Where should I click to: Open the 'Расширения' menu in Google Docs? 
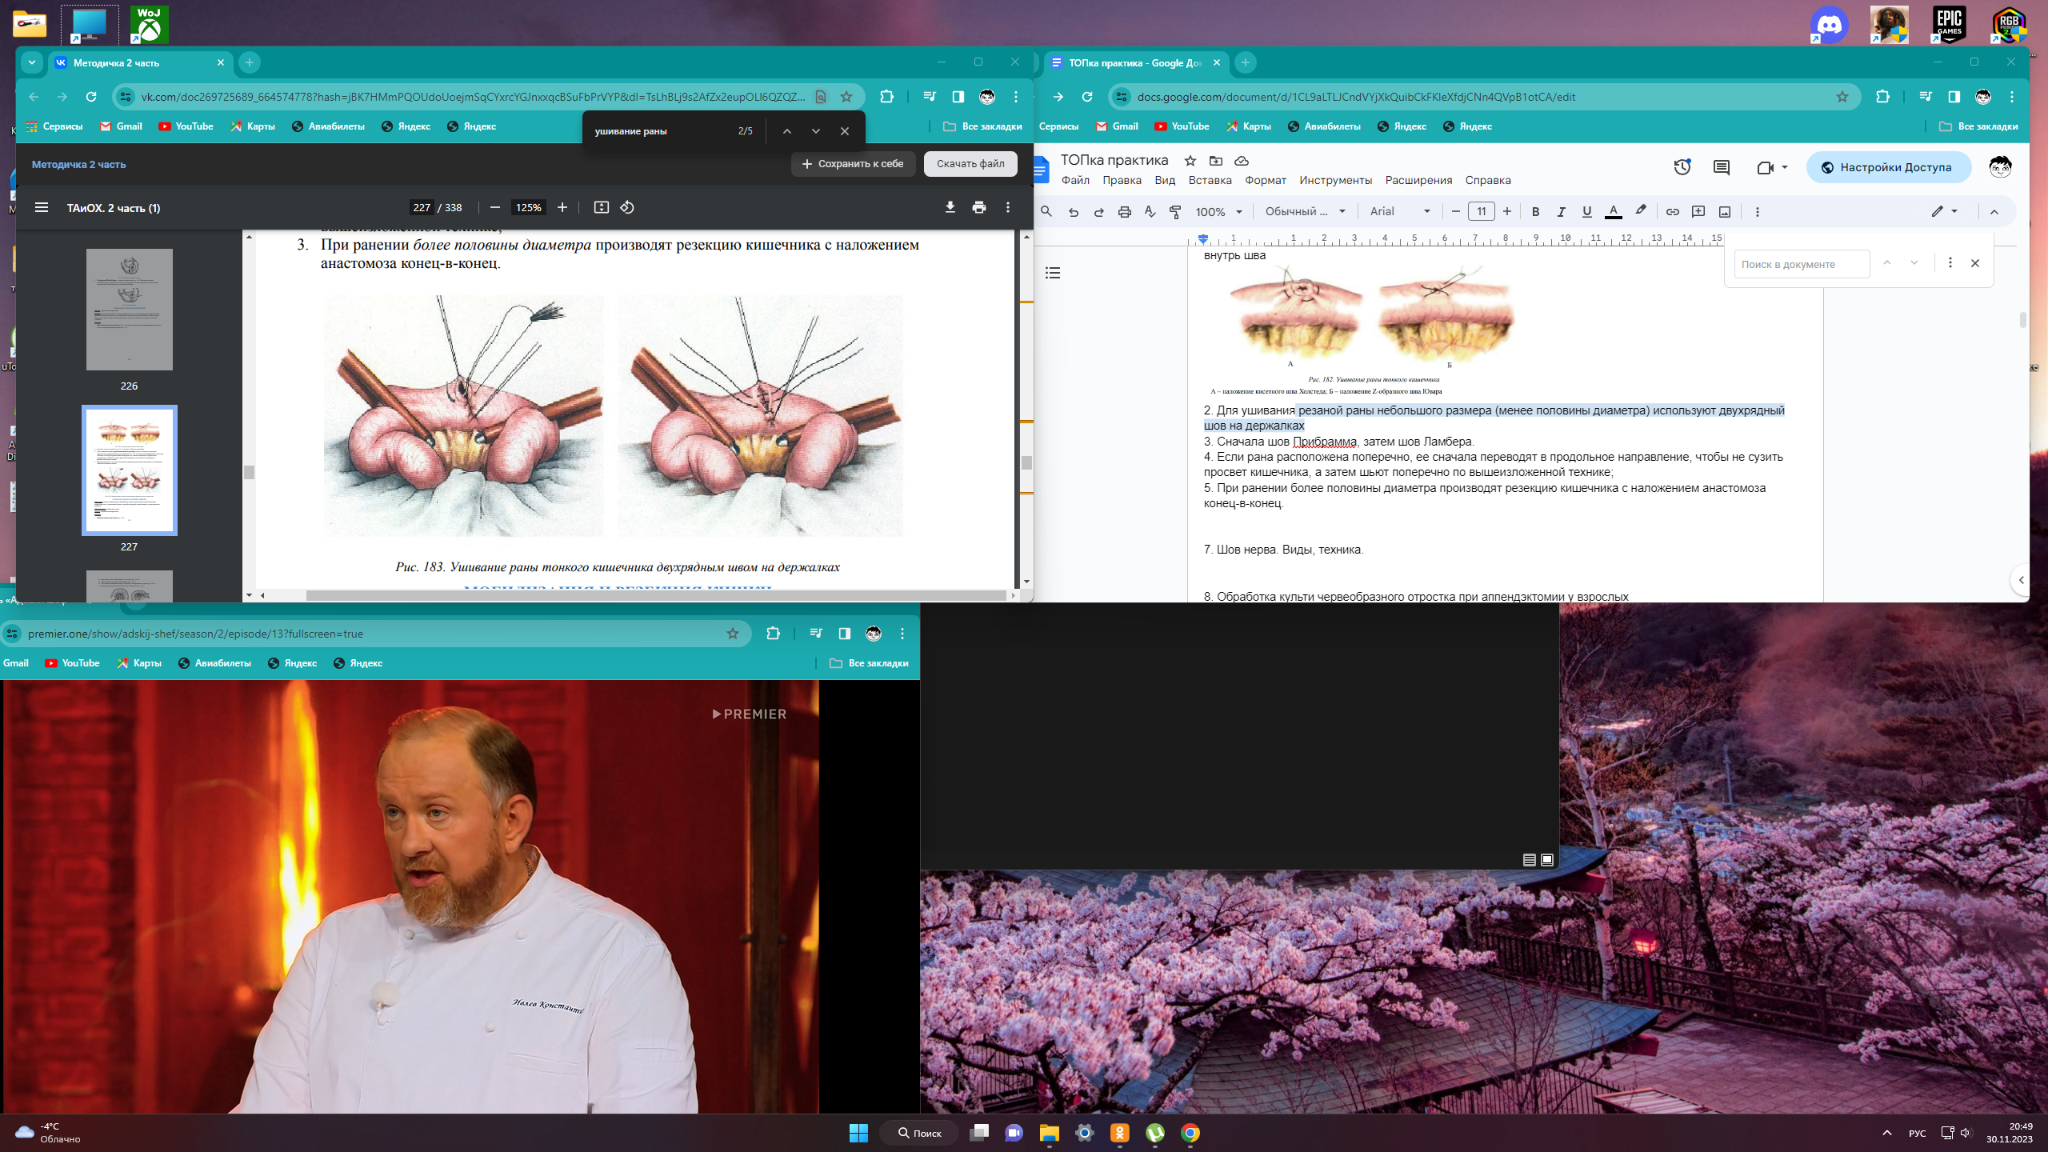pyautogui.click(x=1418, y=180)
